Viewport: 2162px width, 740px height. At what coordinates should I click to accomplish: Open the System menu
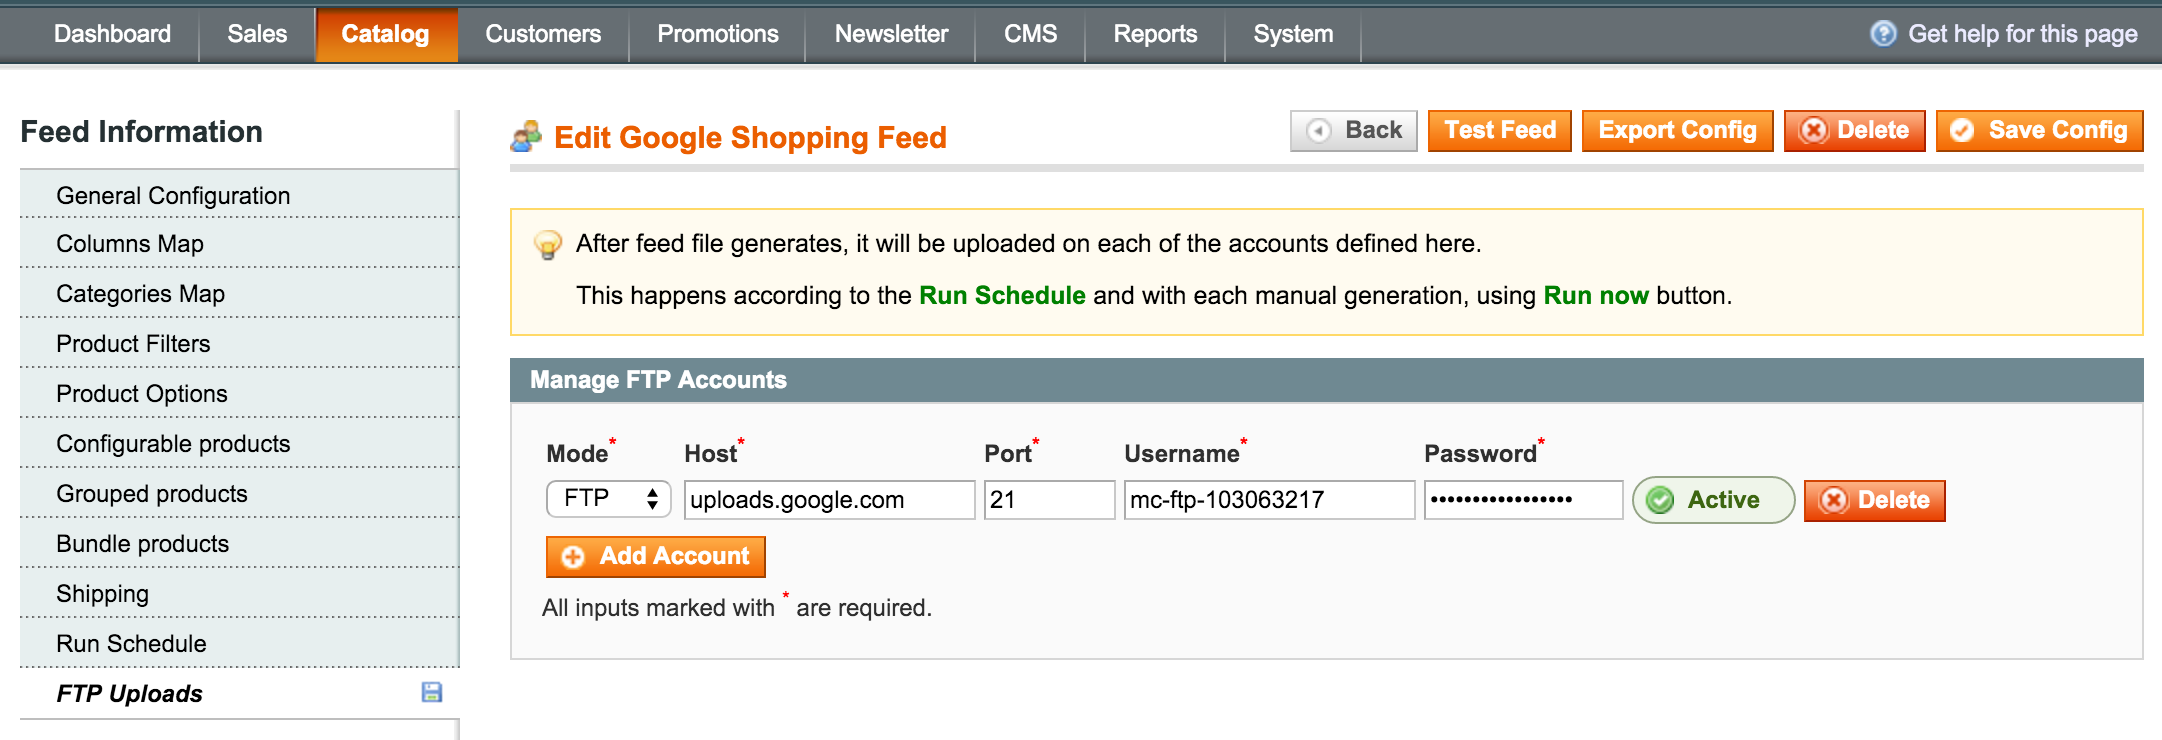click(1293, 34)
